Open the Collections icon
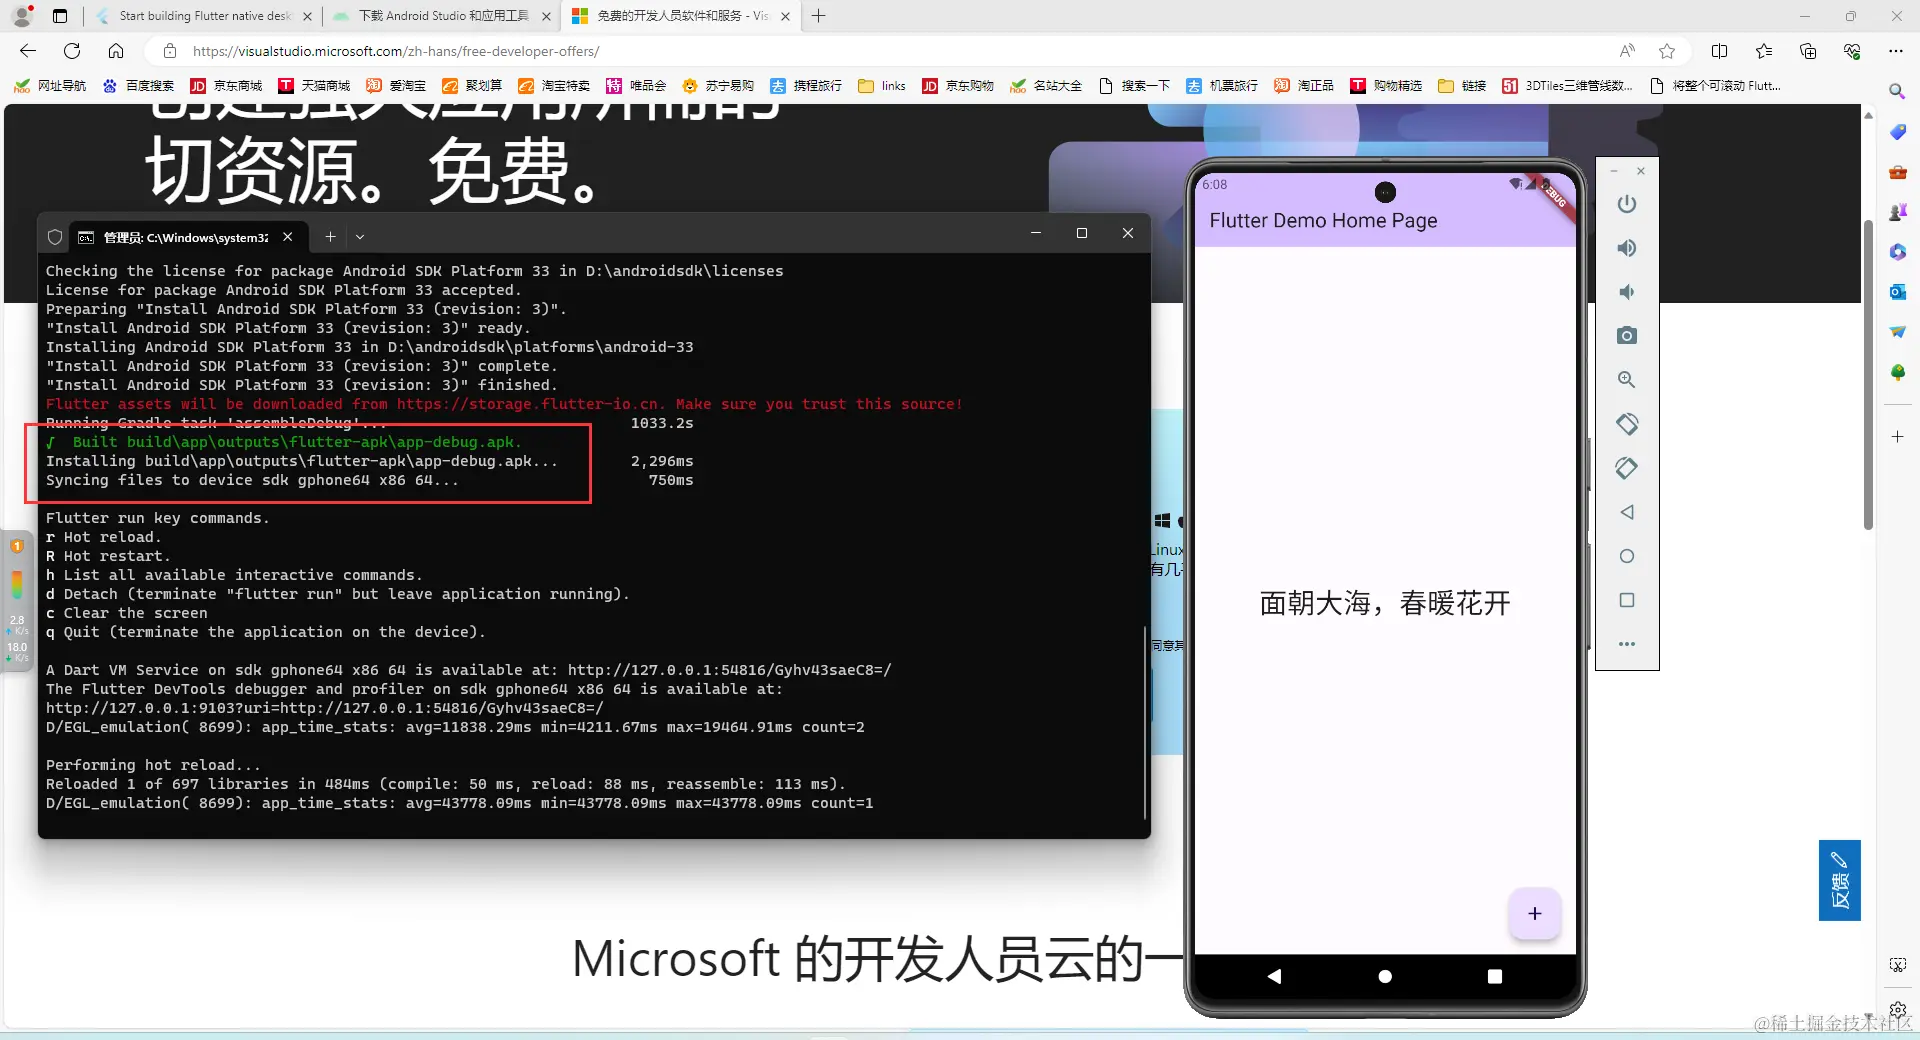1920x1040 pixels. (x=1808, y=51)
